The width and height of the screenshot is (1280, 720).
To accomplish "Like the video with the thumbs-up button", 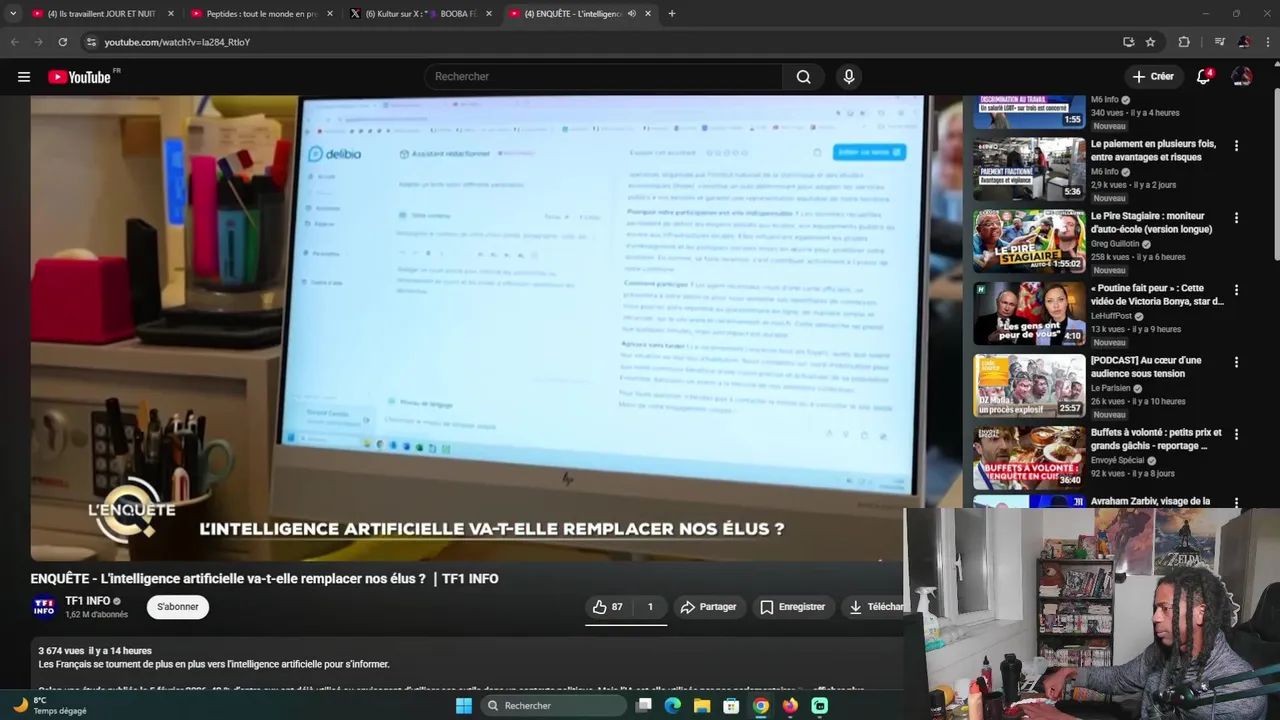I will pyautogui.click(x=608, y=607).
